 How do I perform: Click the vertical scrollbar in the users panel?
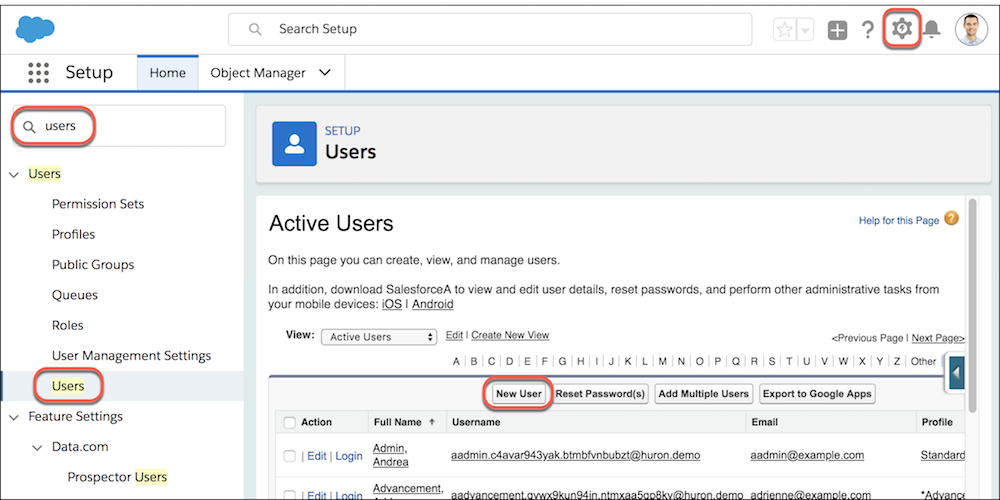click(972, 300)
